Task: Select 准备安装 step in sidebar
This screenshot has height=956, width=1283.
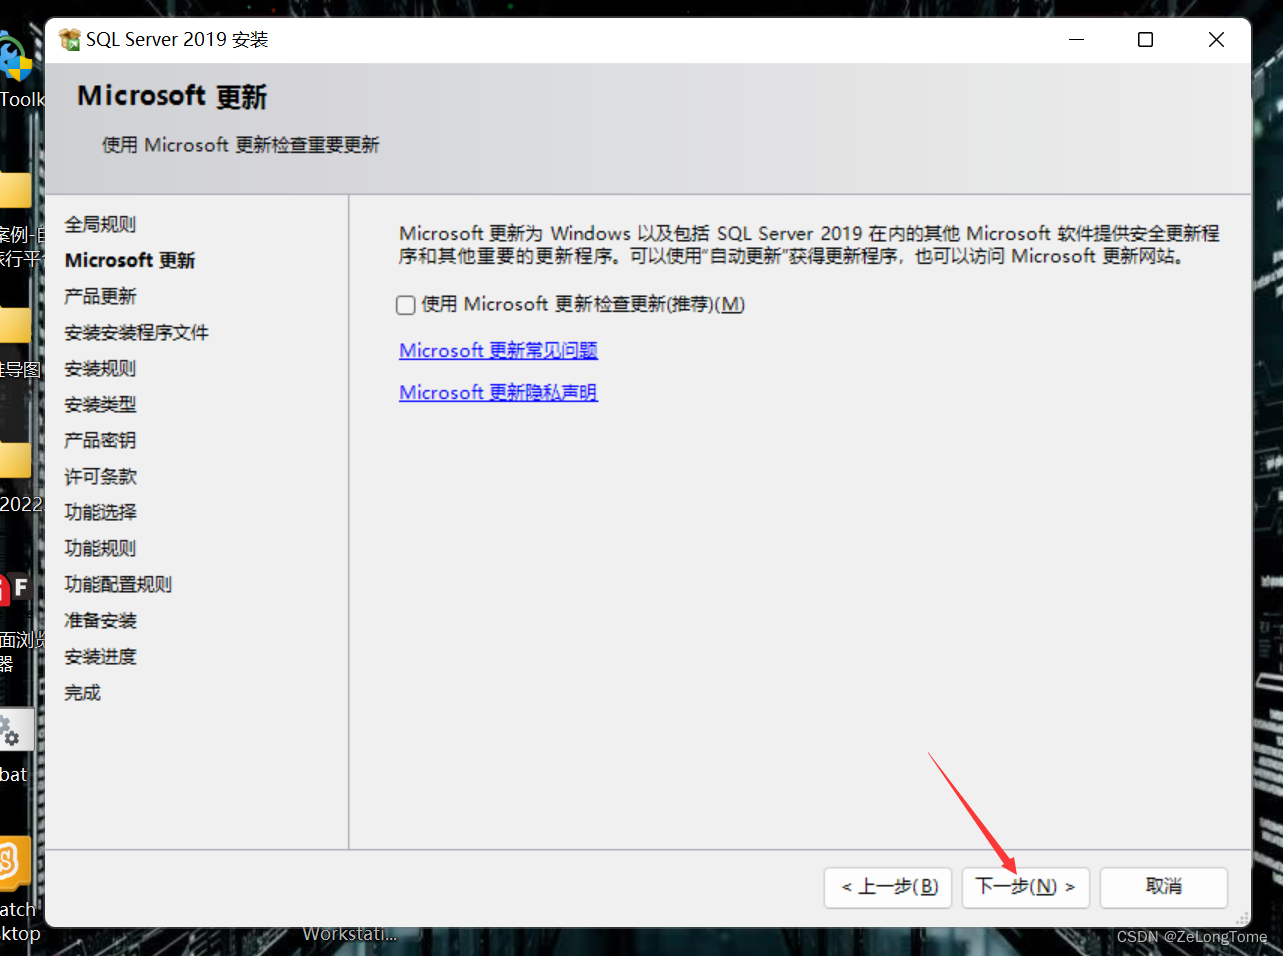Action: pyautogui.click(x=100, y=620)
